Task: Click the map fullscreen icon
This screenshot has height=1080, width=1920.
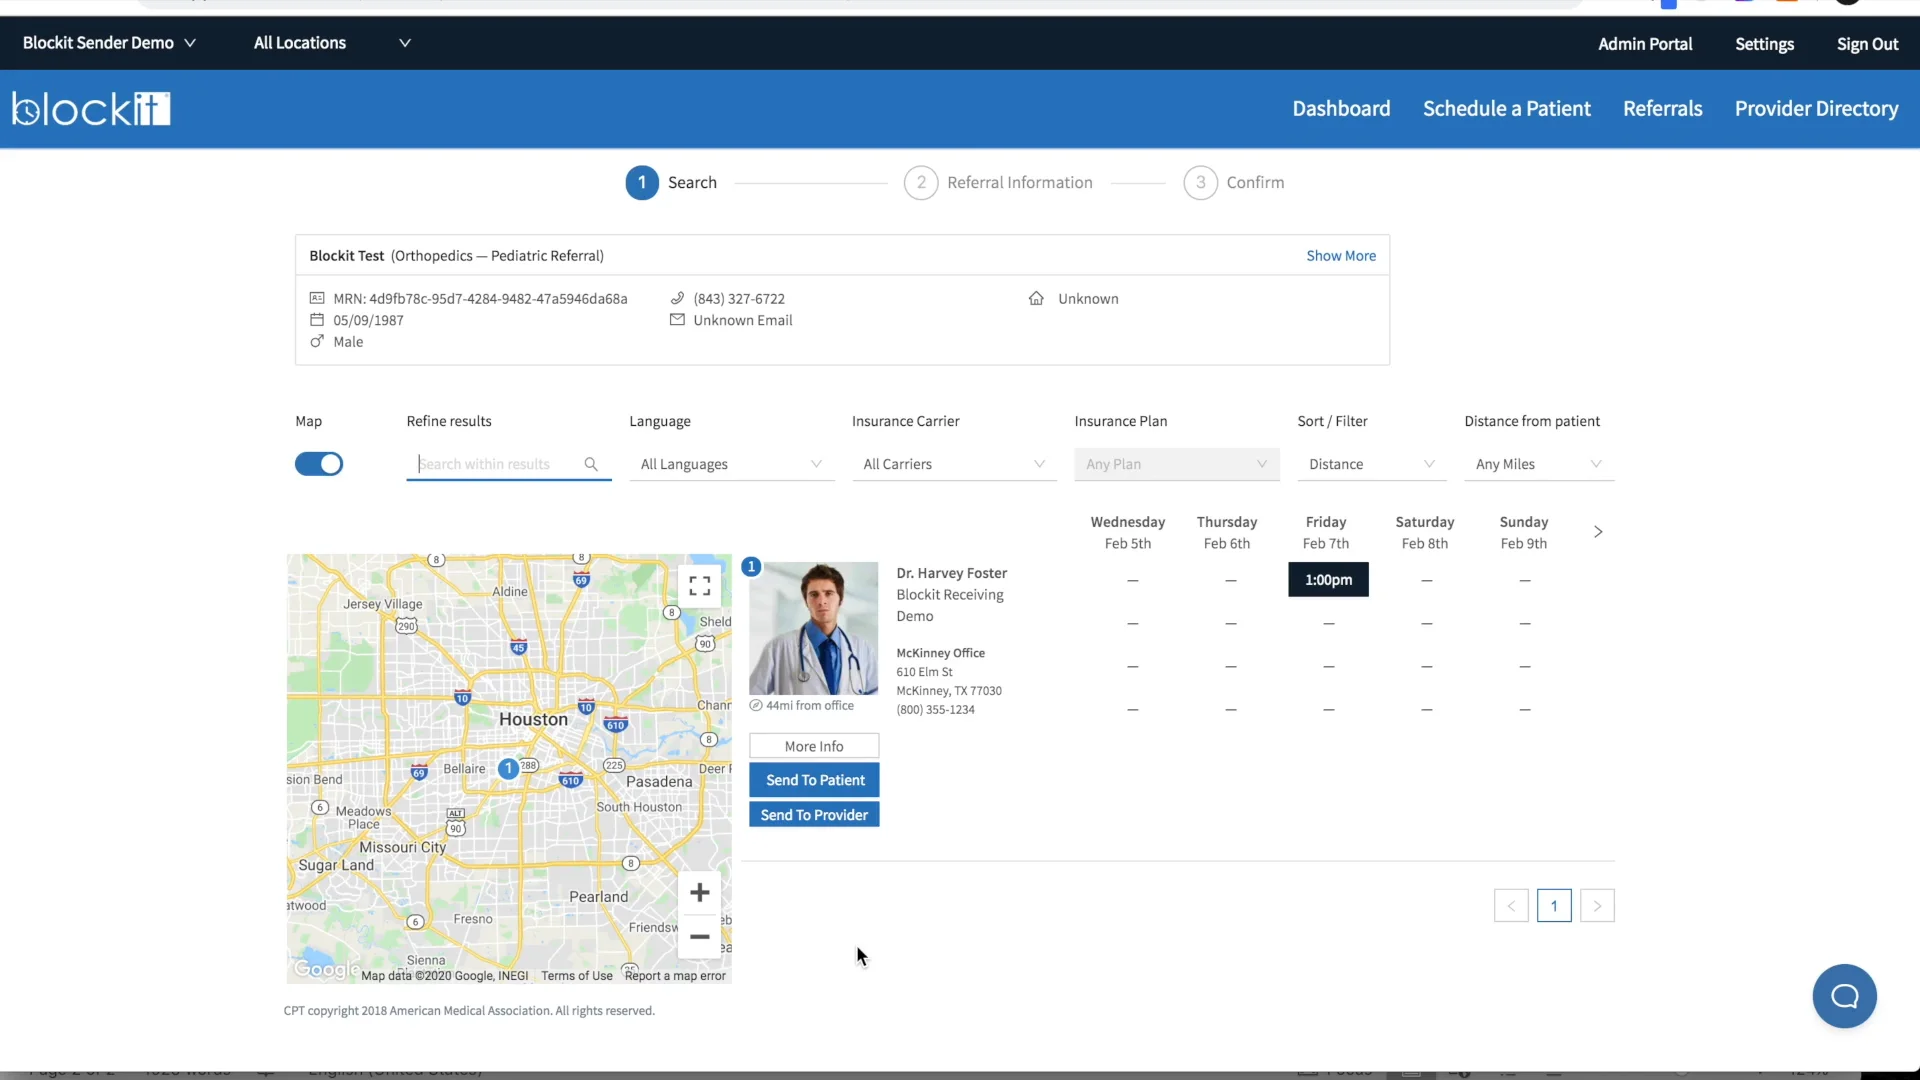Action: [x=699, y=586]
